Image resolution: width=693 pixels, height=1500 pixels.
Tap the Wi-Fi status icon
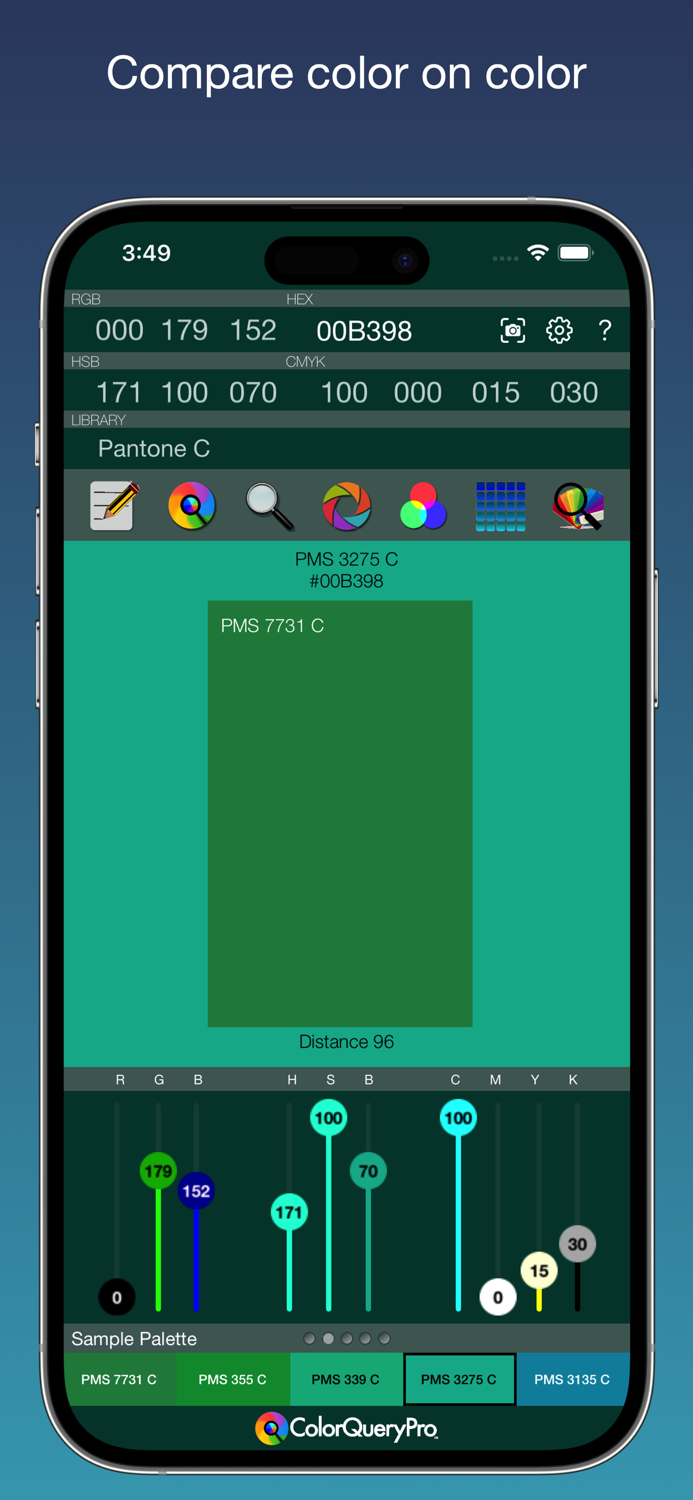tap(538, 253)
